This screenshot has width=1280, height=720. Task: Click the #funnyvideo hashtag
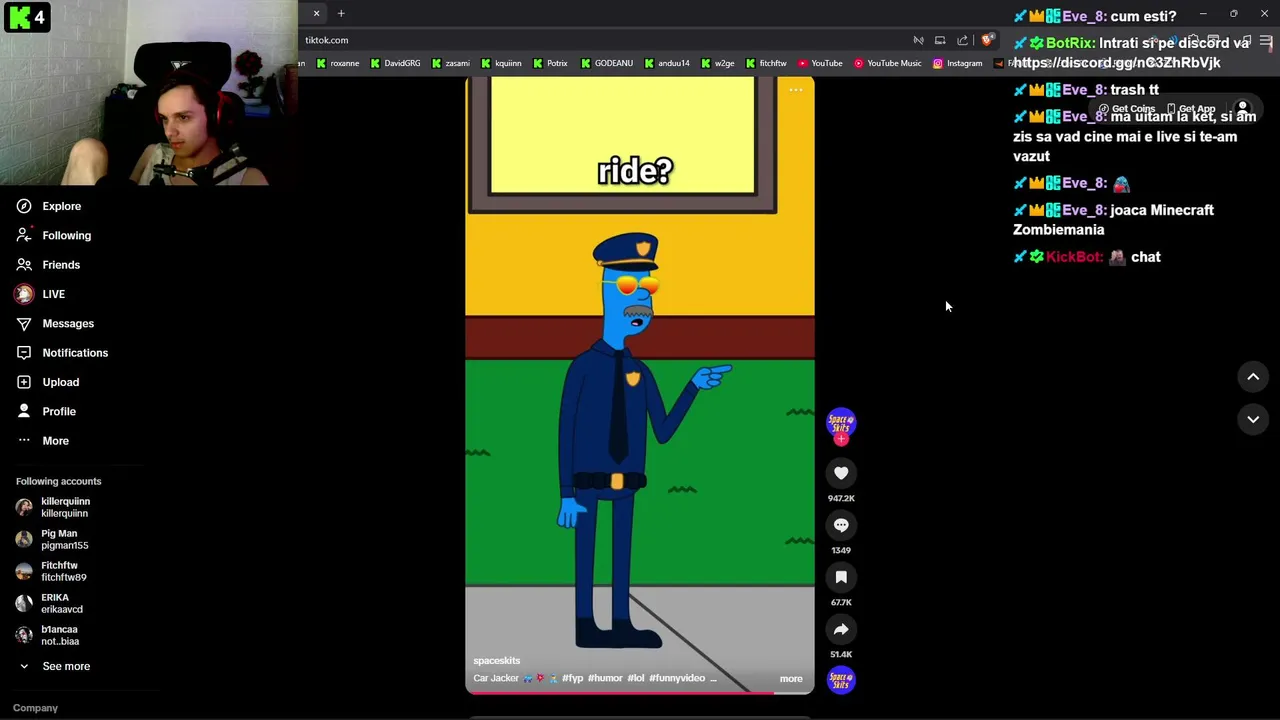677,678
